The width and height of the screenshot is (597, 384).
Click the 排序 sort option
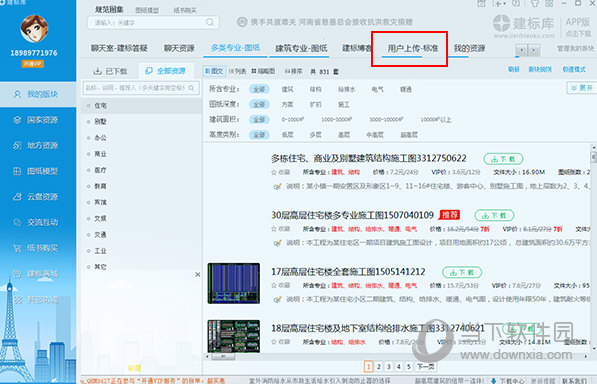(293, 71)
